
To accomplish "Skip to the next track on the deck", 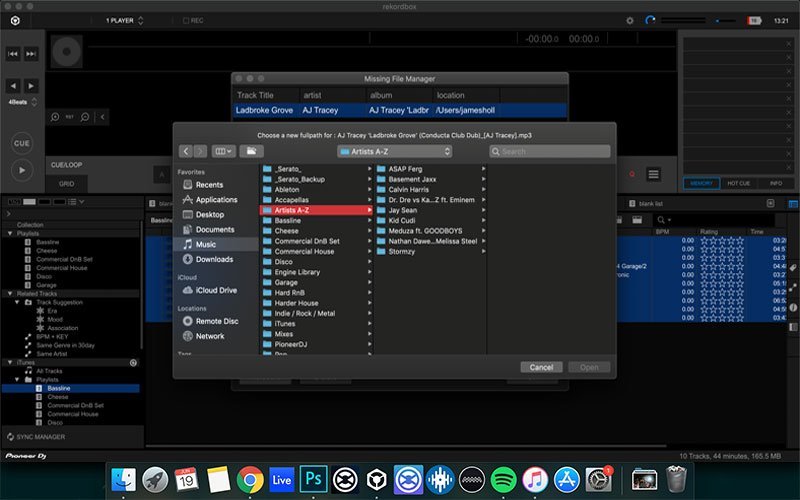I will click(32, 53).
